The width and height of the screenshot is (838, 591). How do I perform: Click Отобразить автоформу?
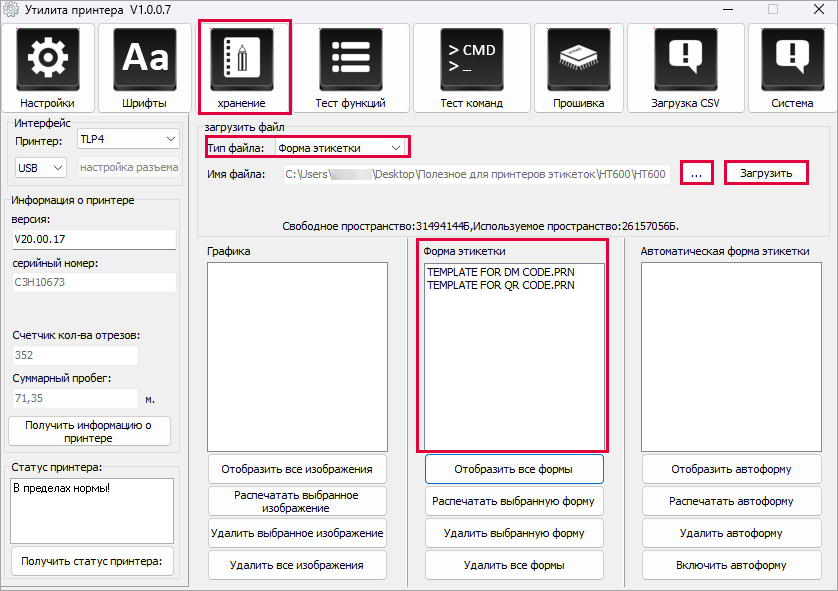coord(732,469)
